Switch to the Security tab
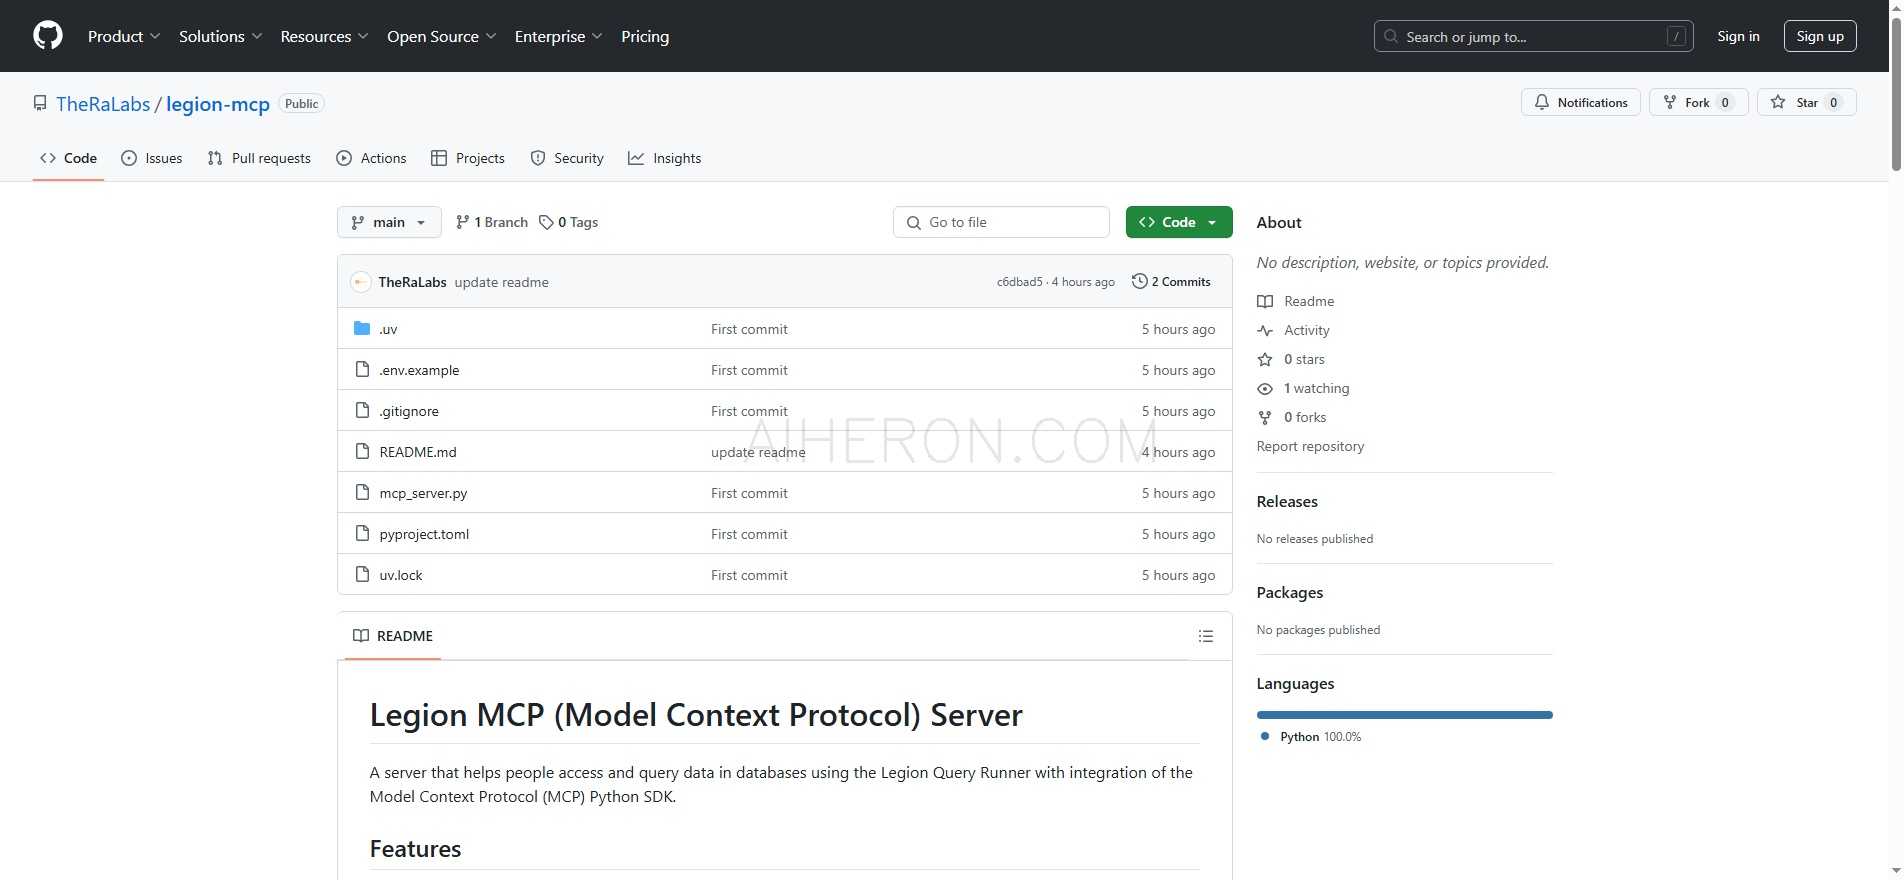The width and height of the screenshot is (1904, 880). [567, 158]
